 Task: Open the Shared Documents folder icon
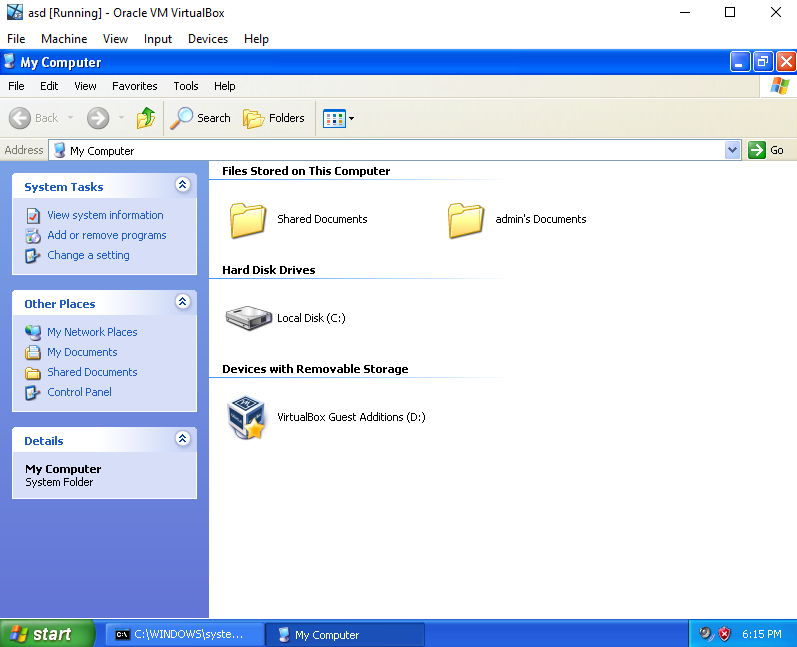247,219
